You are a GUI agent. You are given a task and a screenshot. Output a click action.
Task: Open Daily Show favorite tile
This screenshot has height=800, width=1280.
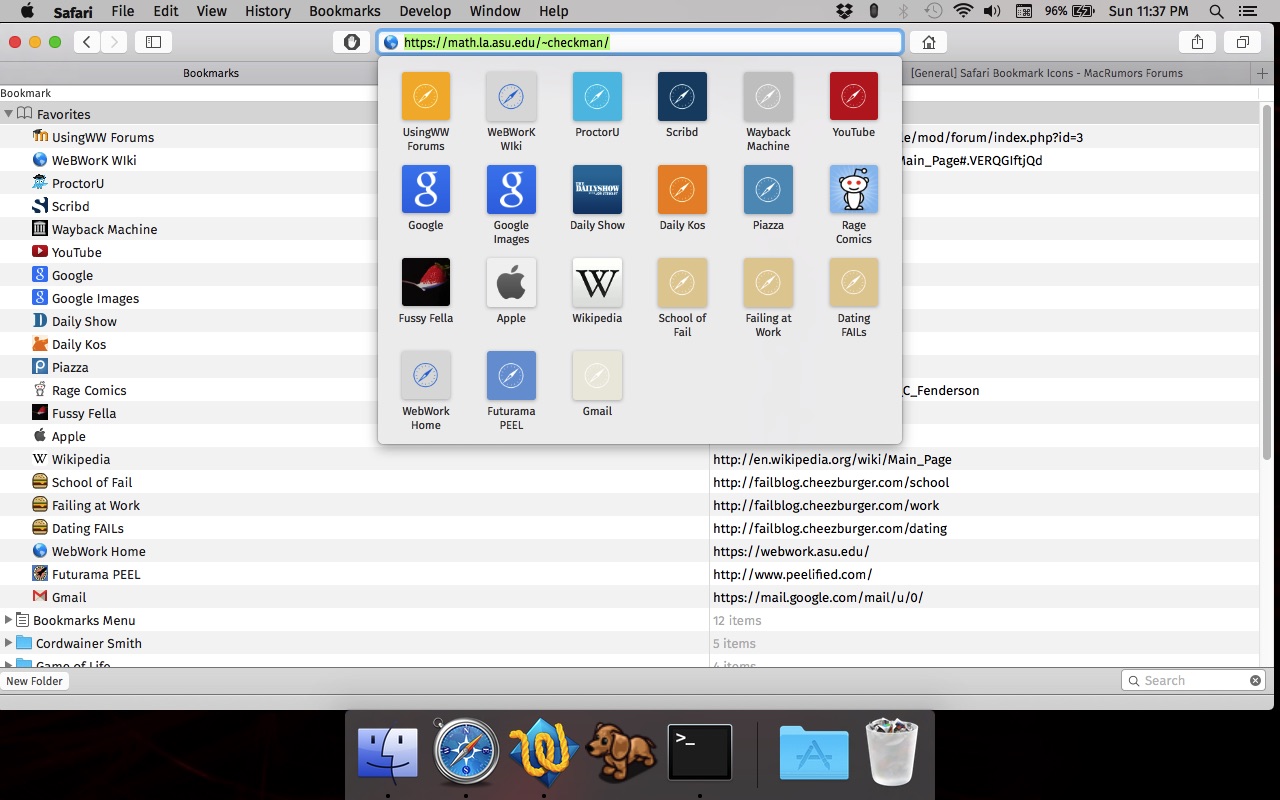pyautogui.click(x=597, y=190)
